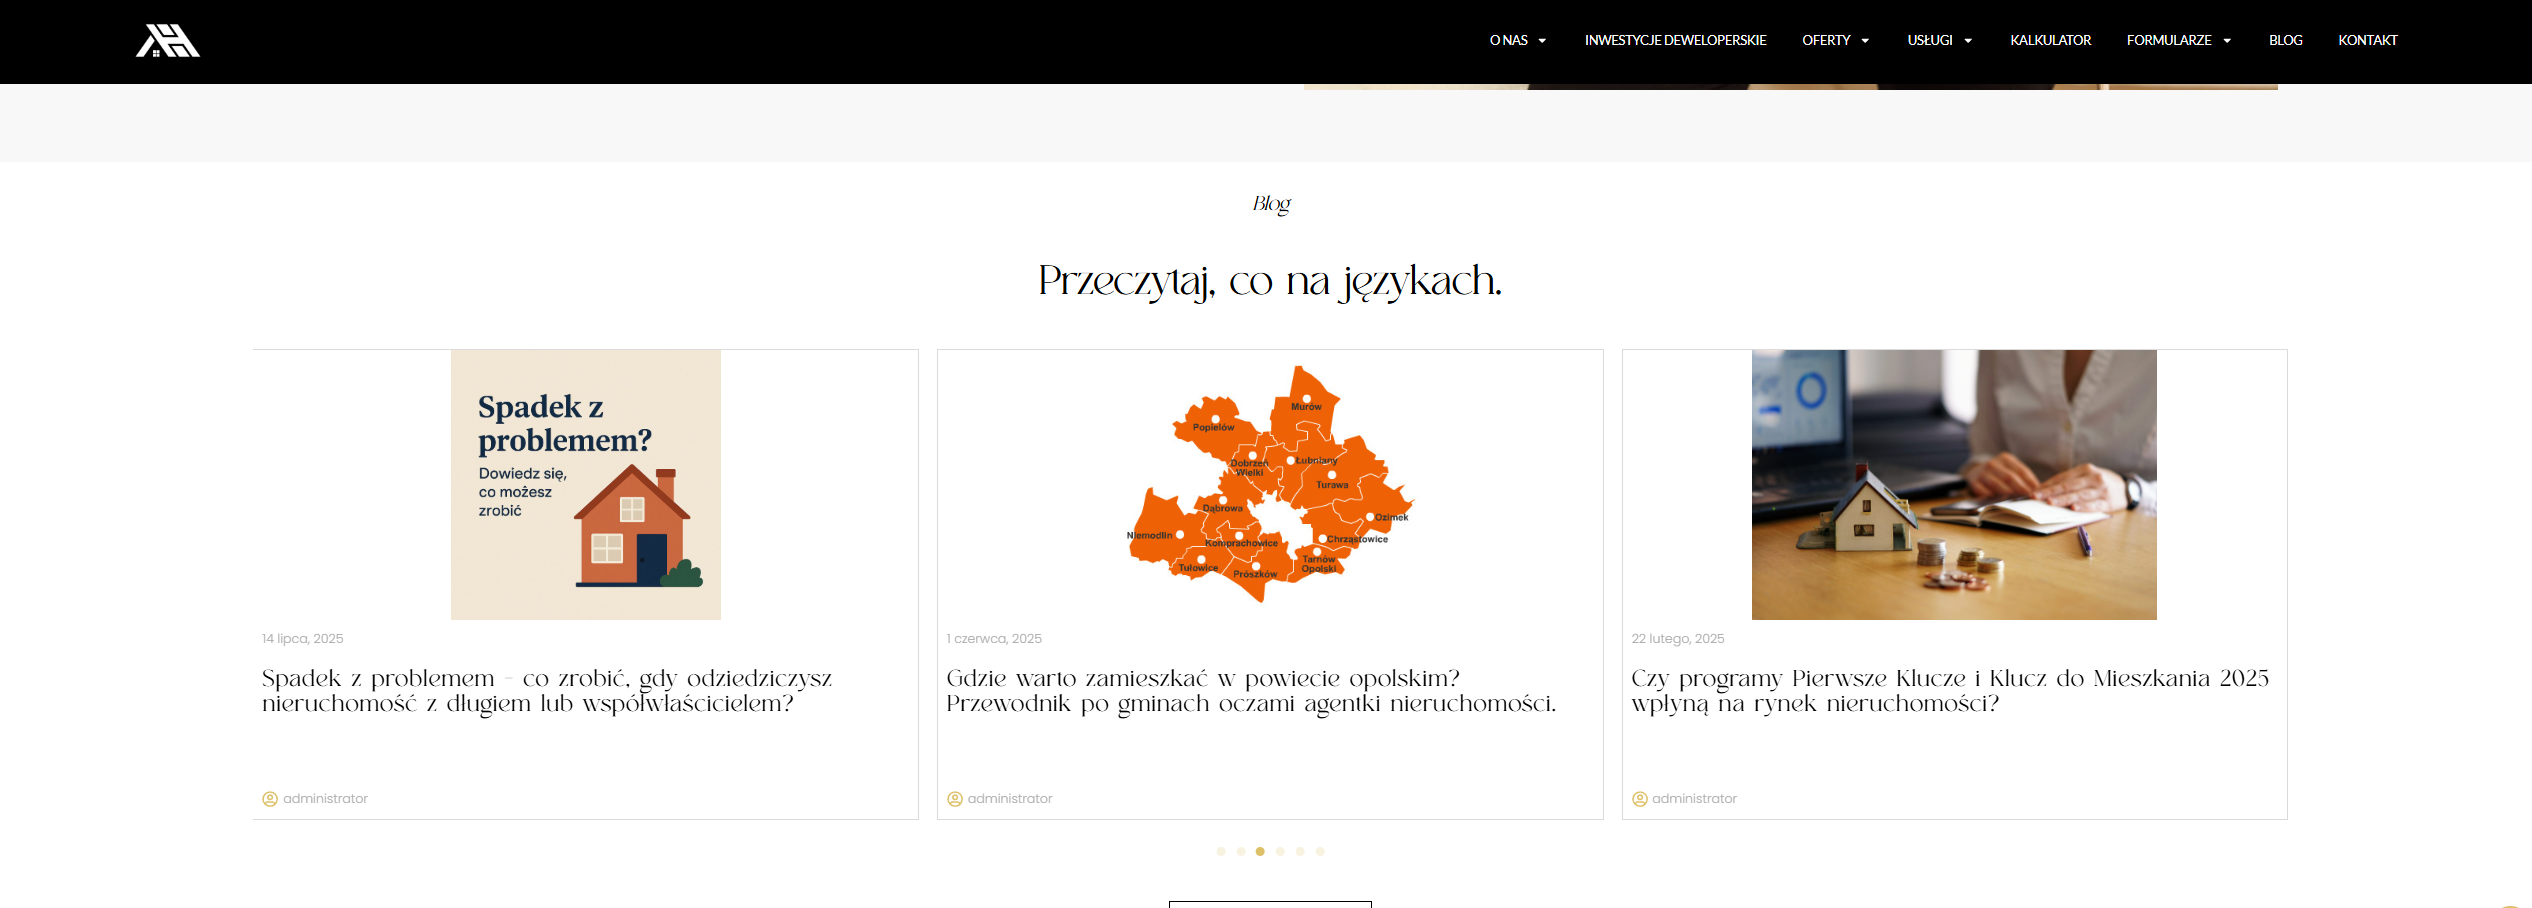Click author icon on powiat opolski card

[x=955, y=799]
